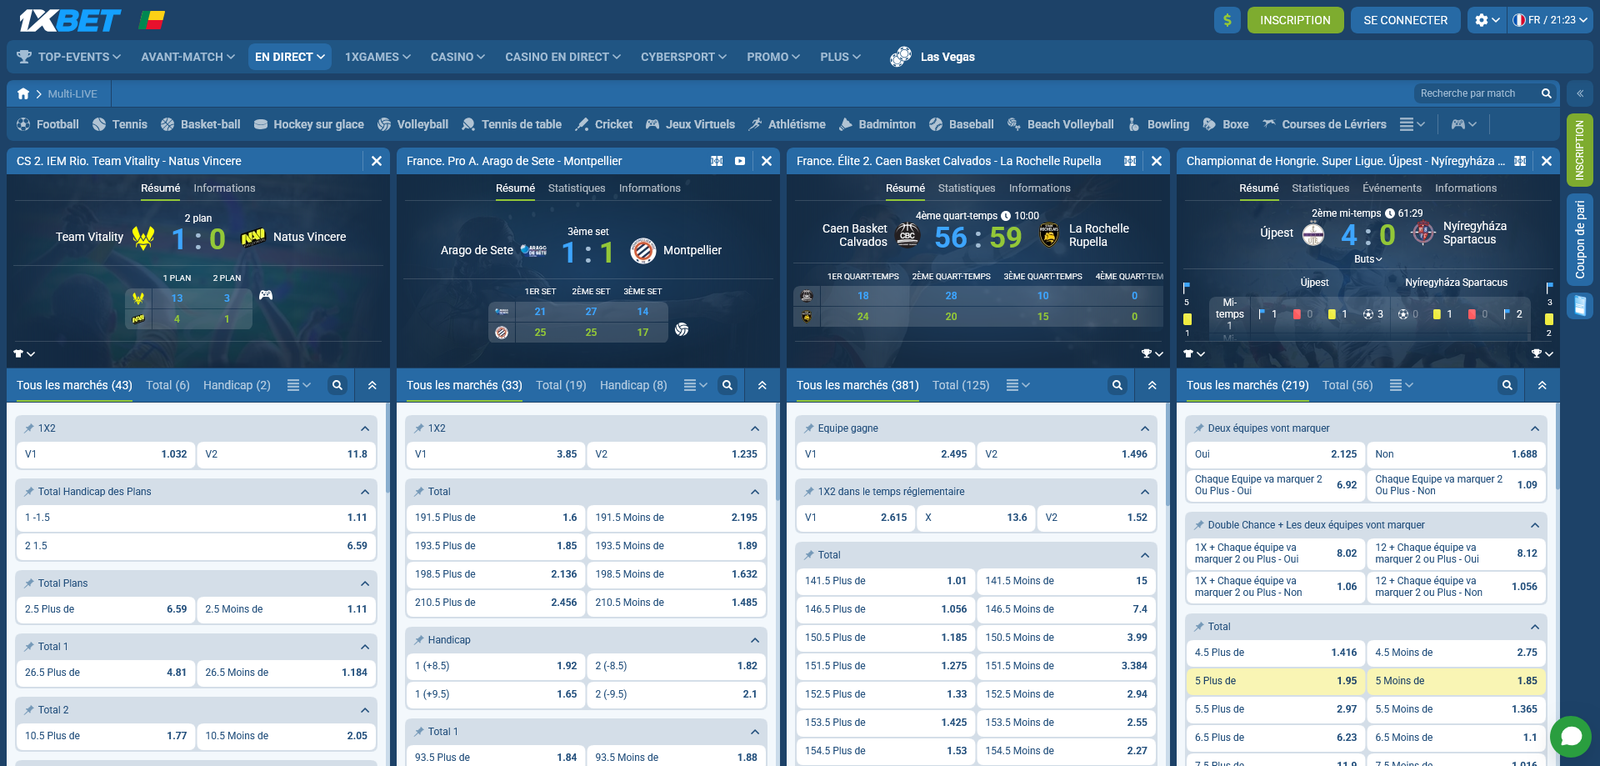Open the live chat bubble
This screenshot has height=766, width=1600.
[1571, 737]
